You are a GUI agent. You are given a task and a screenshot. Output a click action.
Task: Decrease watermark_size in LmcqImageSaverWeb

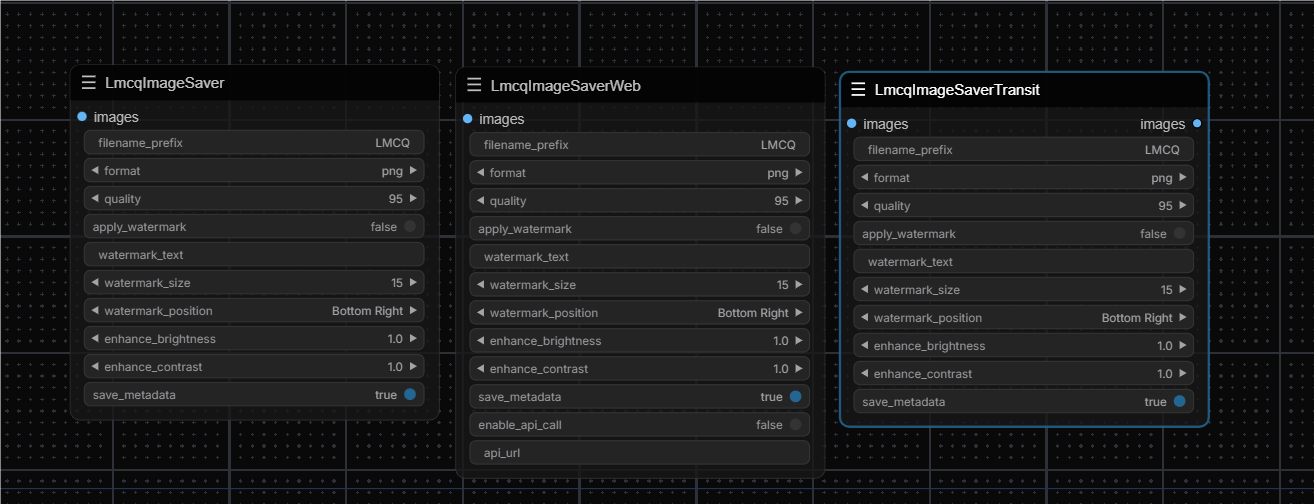(x=480, y=285)
